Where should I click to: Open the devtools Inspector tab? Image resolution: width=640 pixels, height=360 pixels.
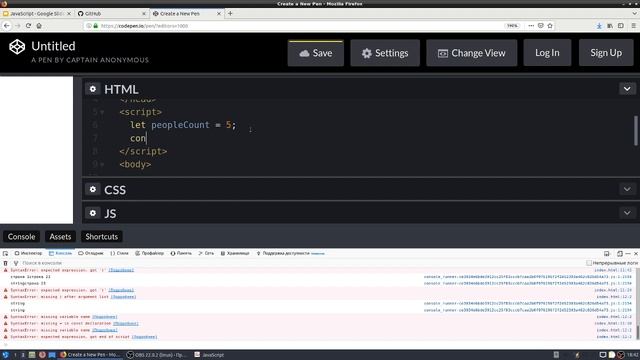click(x=29, y=253)
